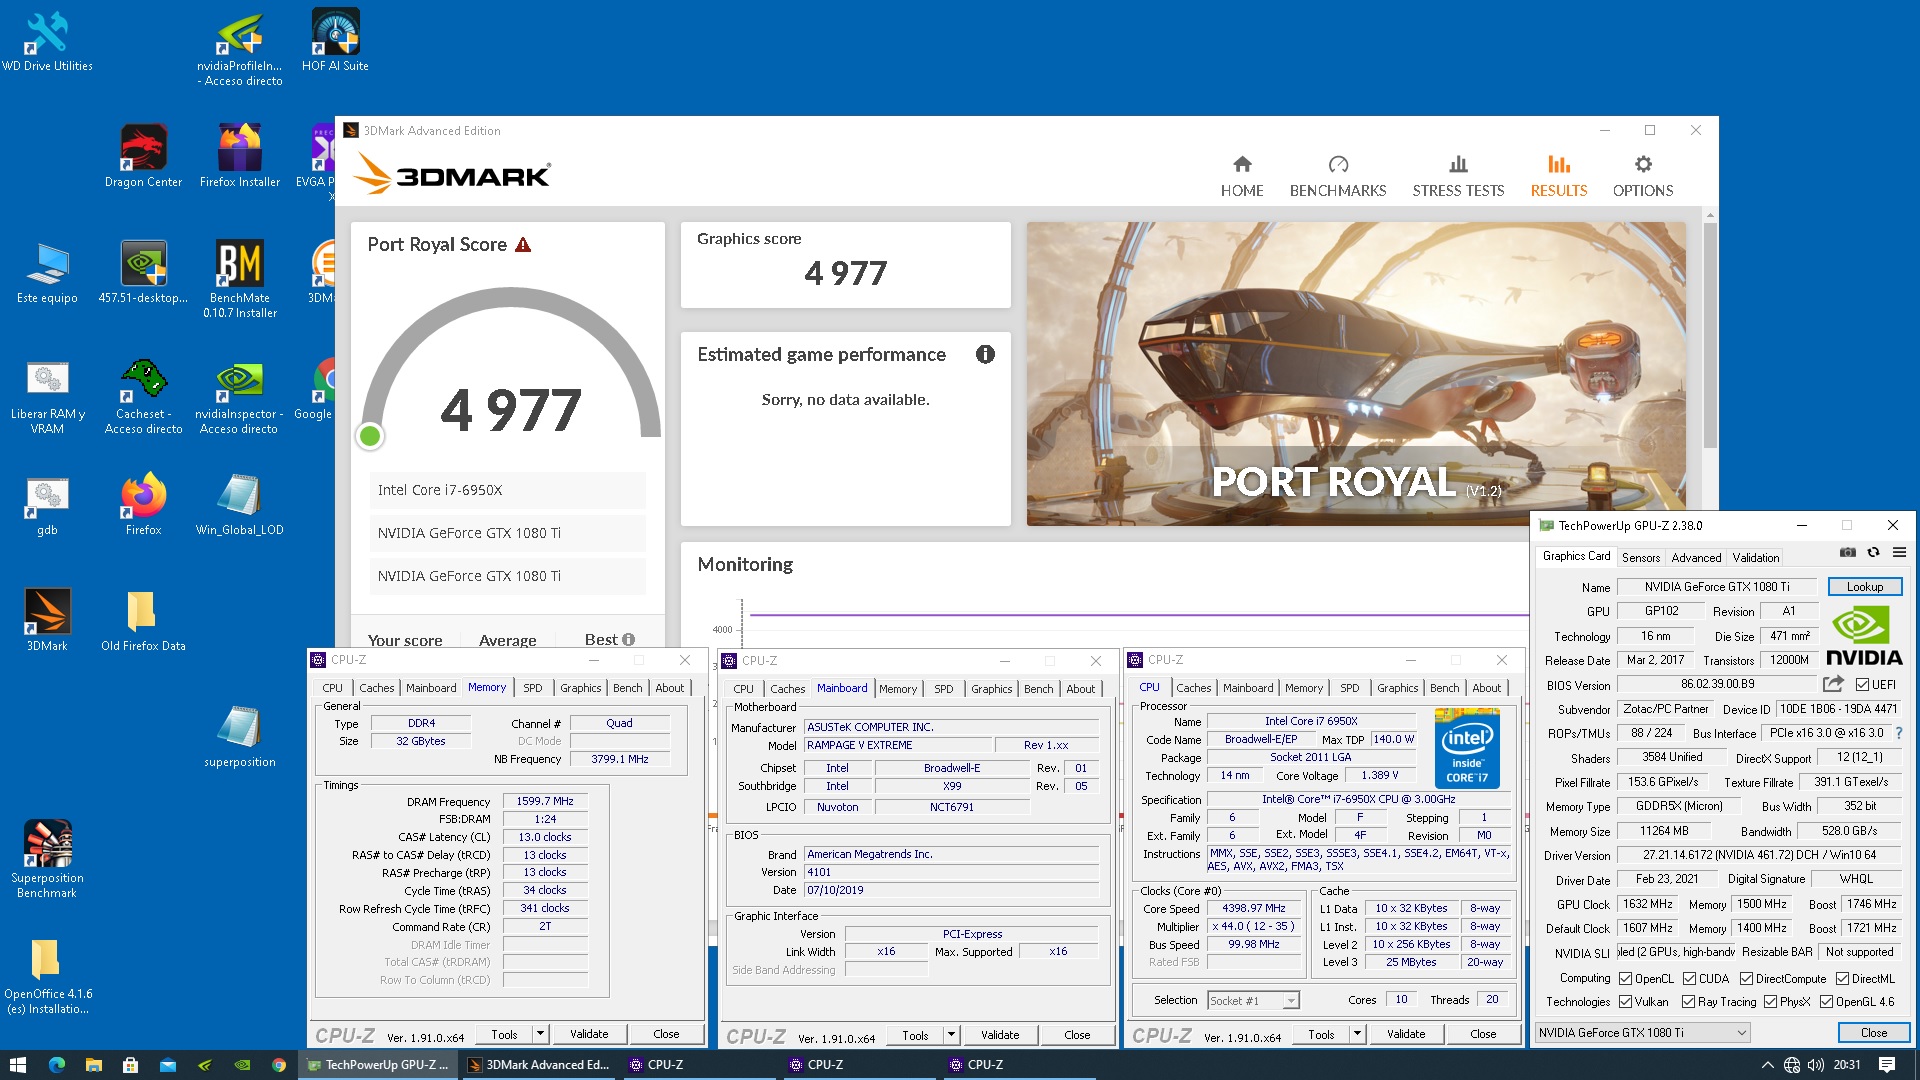Viewport: 1920px width, 1080px height.
Task: Click the Best score info icon
Action: tap(628, 639)
